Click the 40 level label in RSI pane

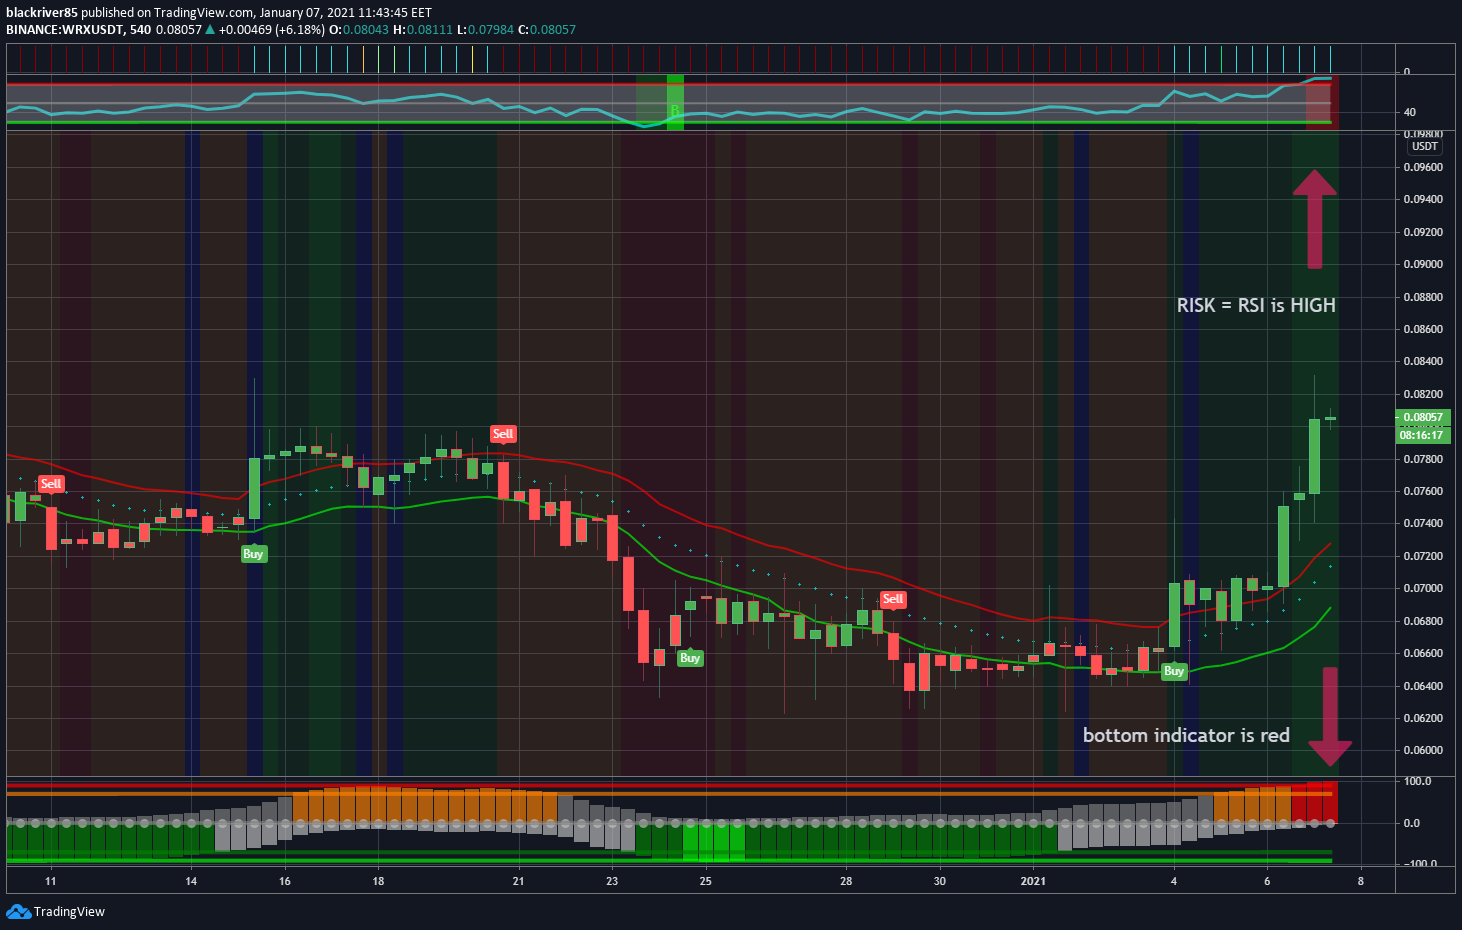[1410, 112]
